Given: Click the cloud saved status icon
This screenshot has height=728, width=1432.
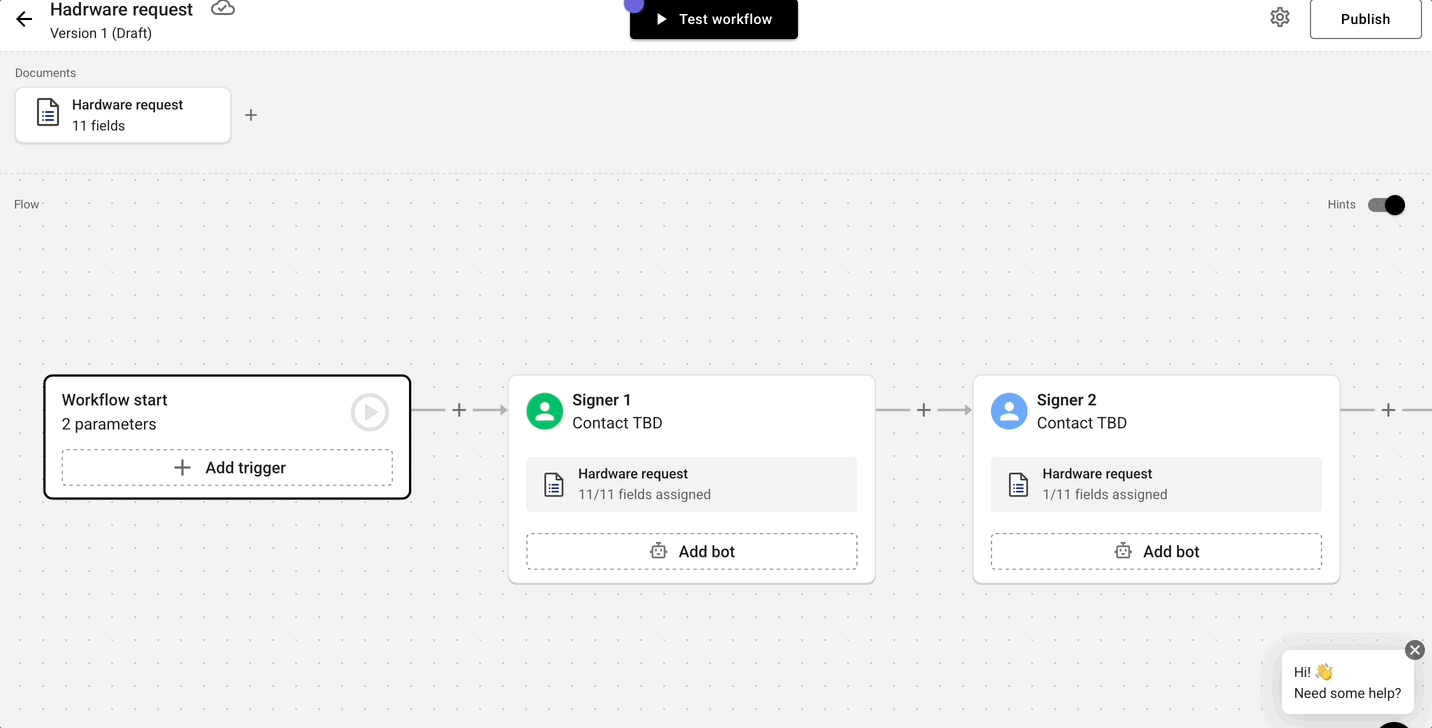Looking at the screenshot, I should tap(223, 9).
